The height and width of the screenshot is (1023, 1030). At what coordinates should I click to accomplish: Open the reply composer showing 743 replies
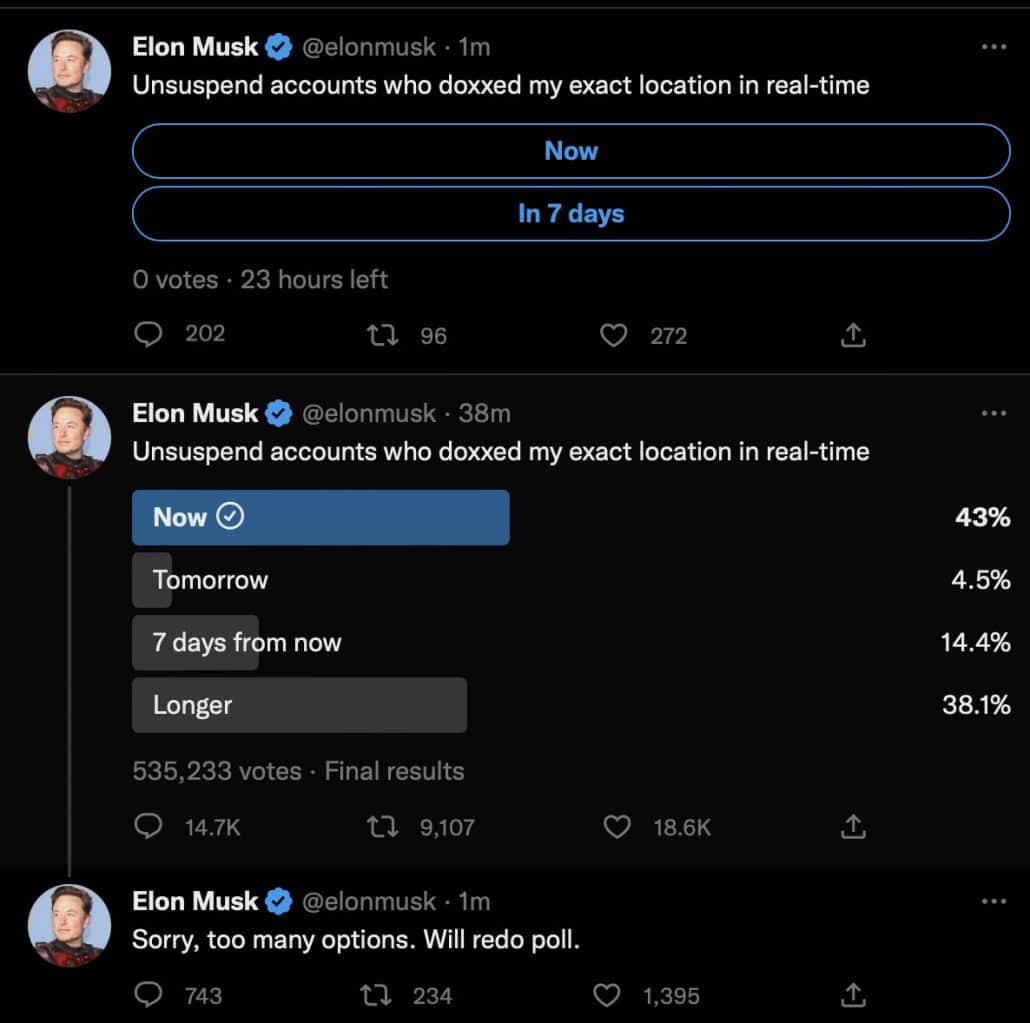pos(148,994)
